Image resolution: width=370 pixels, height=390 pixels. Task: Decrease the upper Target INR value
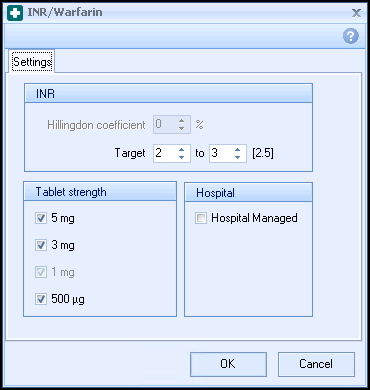tap(237, 157)
